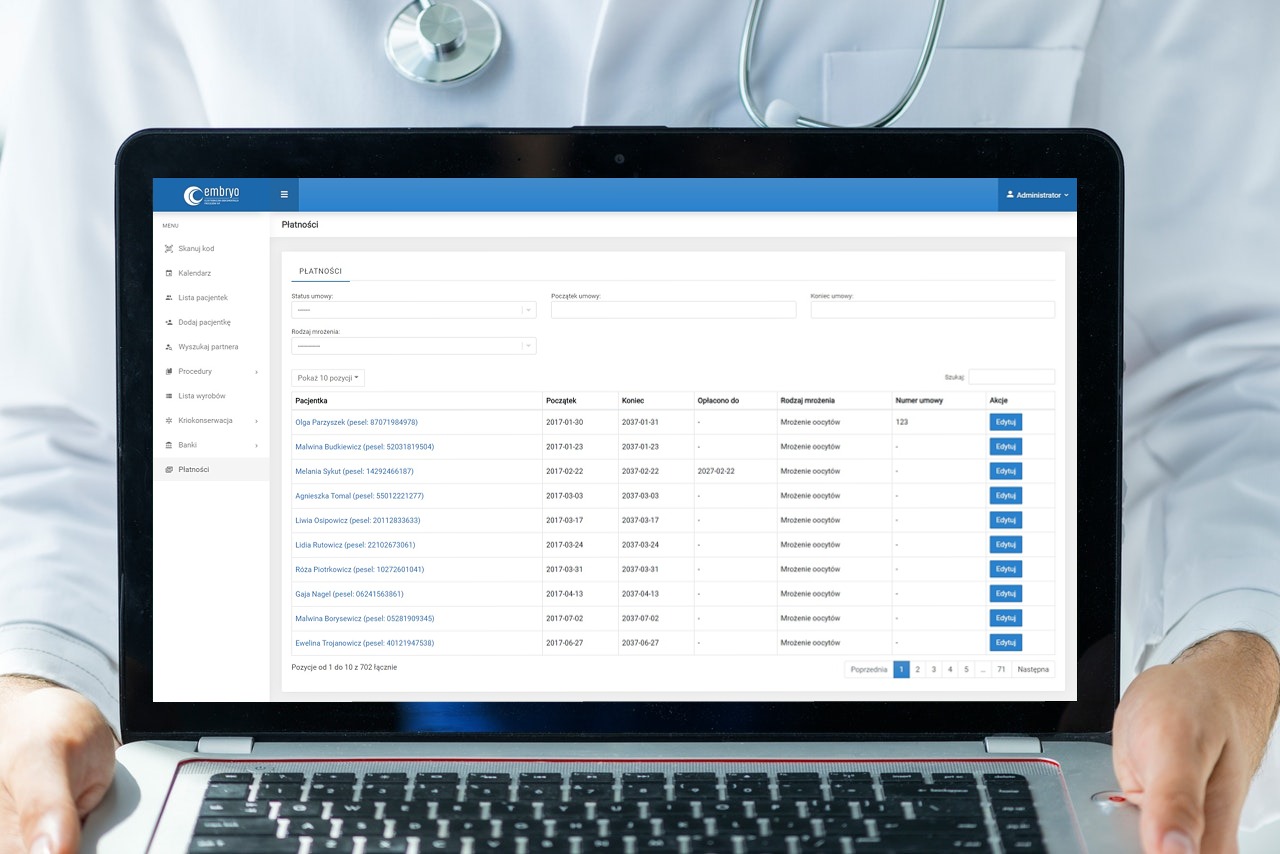The image size is (1280, 854).
Task: Expand the Kriokonserwacja submenu
Action: click(210, 421)
